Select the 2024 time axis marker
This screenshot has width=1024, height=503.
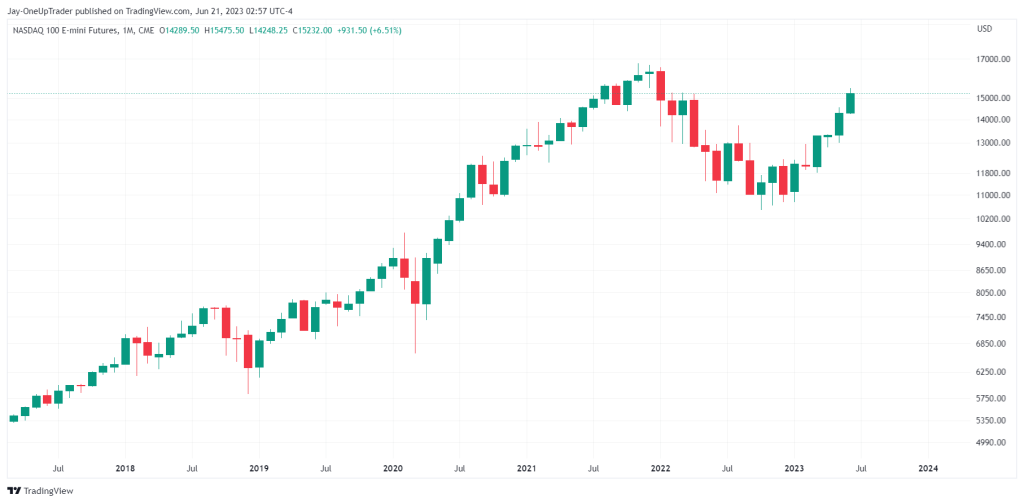click(928, 468)
